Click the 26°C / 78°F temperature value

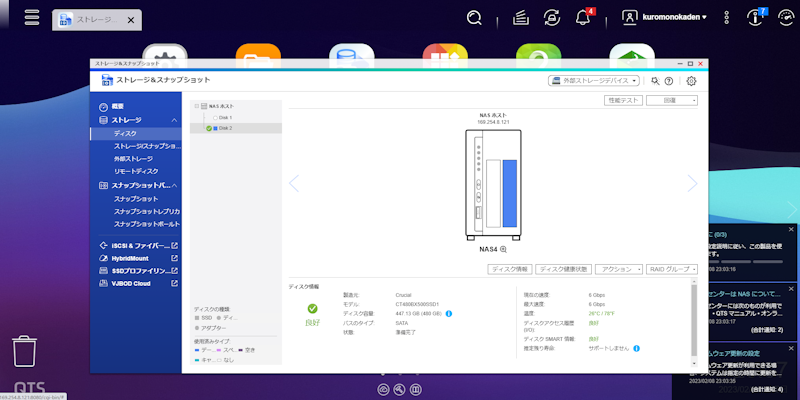click(601, 313)
